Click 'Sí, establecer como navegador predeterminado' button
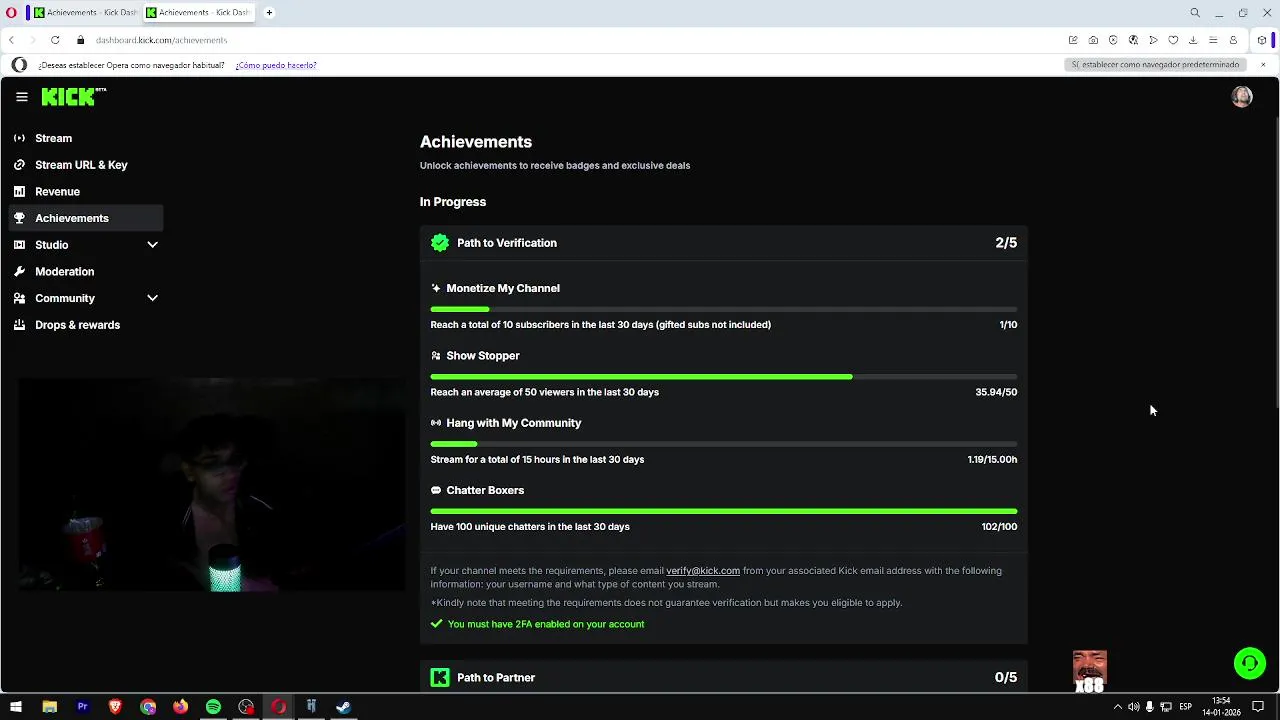Screen dimensions: 1280x720 pos(1155,65)
